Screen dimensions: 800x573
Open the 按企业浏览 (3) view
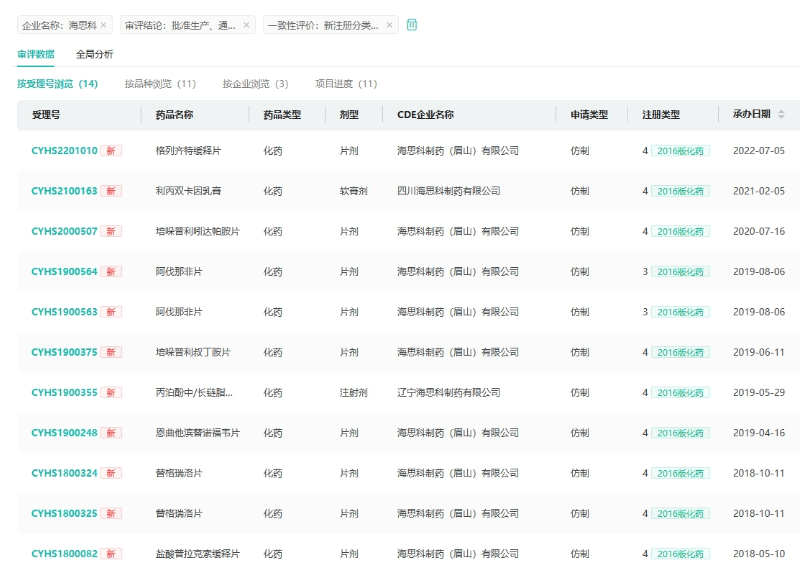(x=255, y=84)
